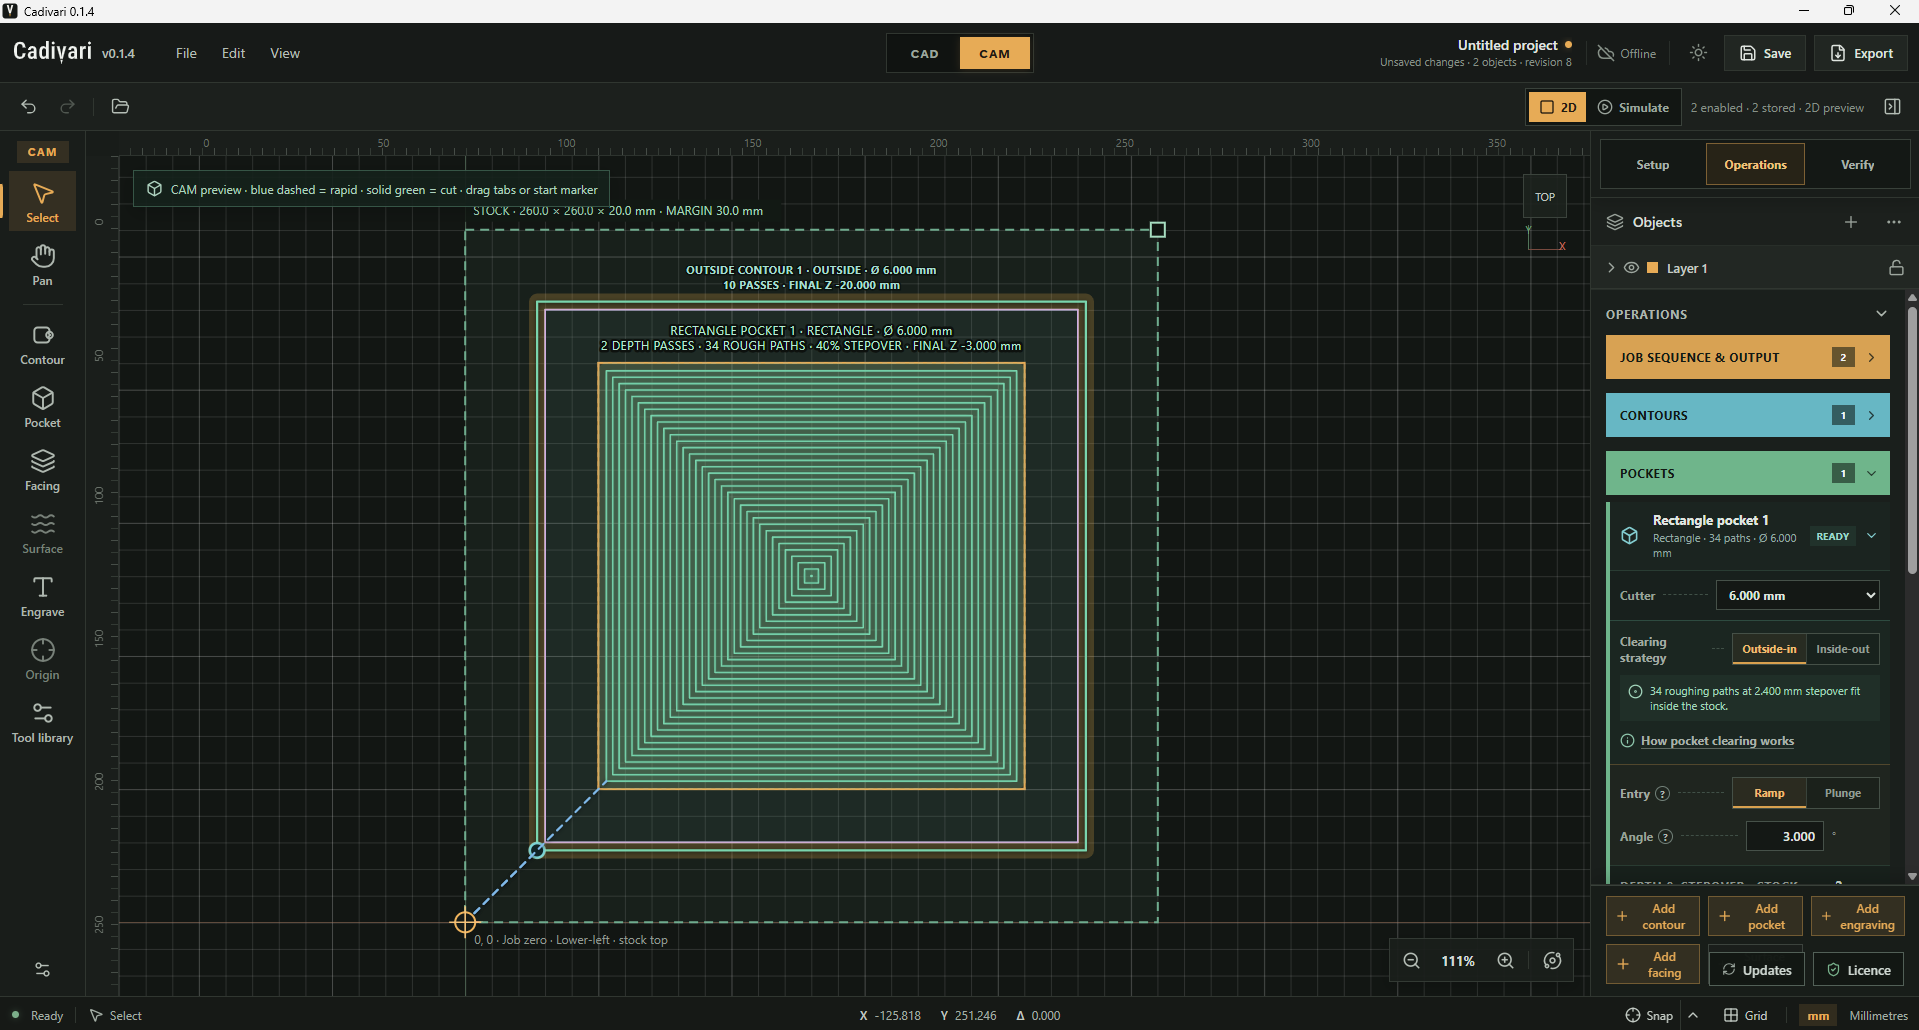Image resolution: width=1919 pixels, height=1030 pixels.
Task: Collapse the Pockets section
Action: (x=1748, y=473)
